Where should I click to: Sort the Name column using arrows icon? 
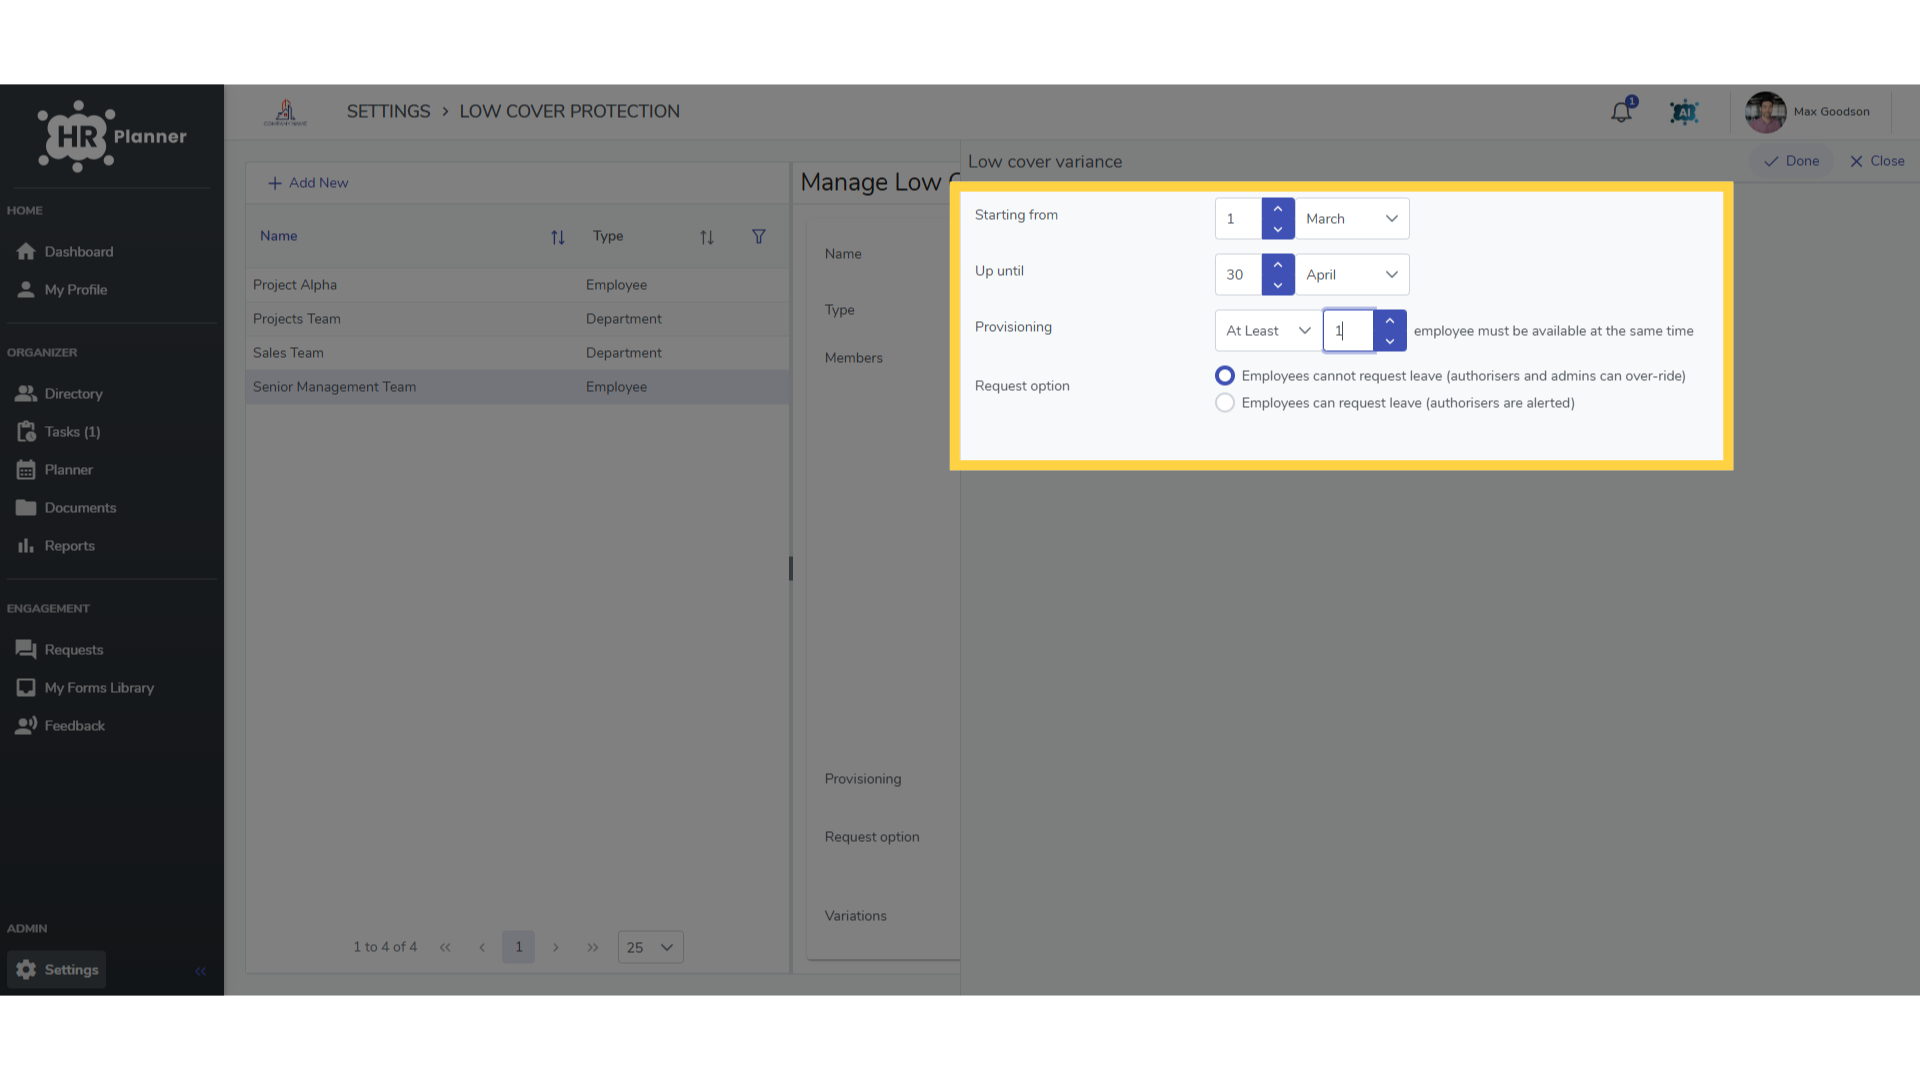tap(558, 237)
